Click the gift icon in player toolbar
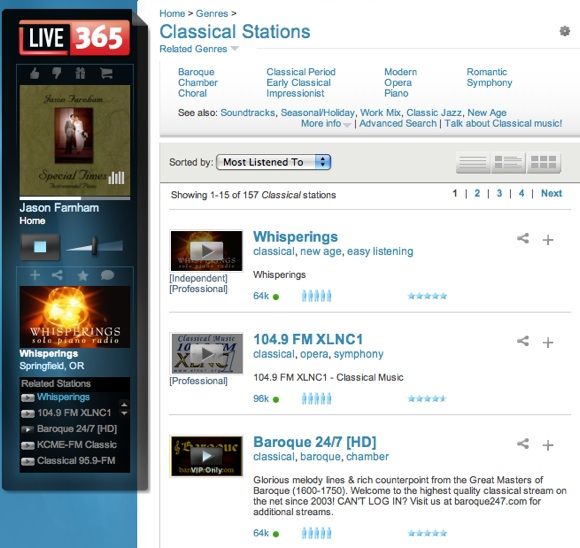The image size is (580, 548). (80, 73)
